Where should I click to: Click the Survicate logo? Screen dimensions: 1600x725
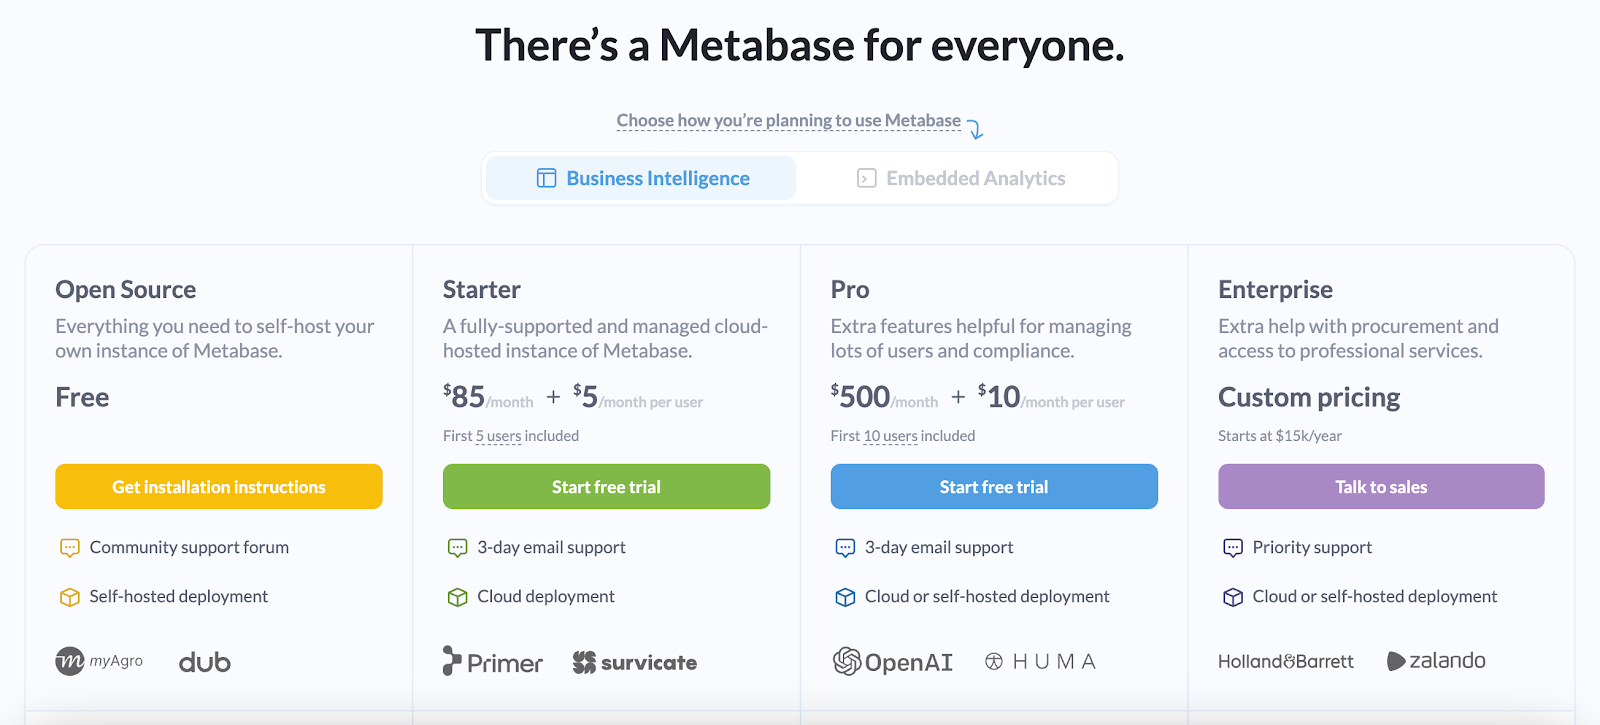tap(635, 662)
